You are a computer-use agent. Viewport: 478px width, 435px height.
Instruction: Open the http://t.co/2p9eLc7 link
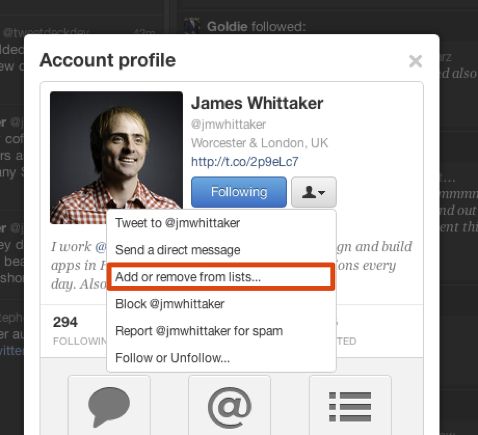[244, 162]
